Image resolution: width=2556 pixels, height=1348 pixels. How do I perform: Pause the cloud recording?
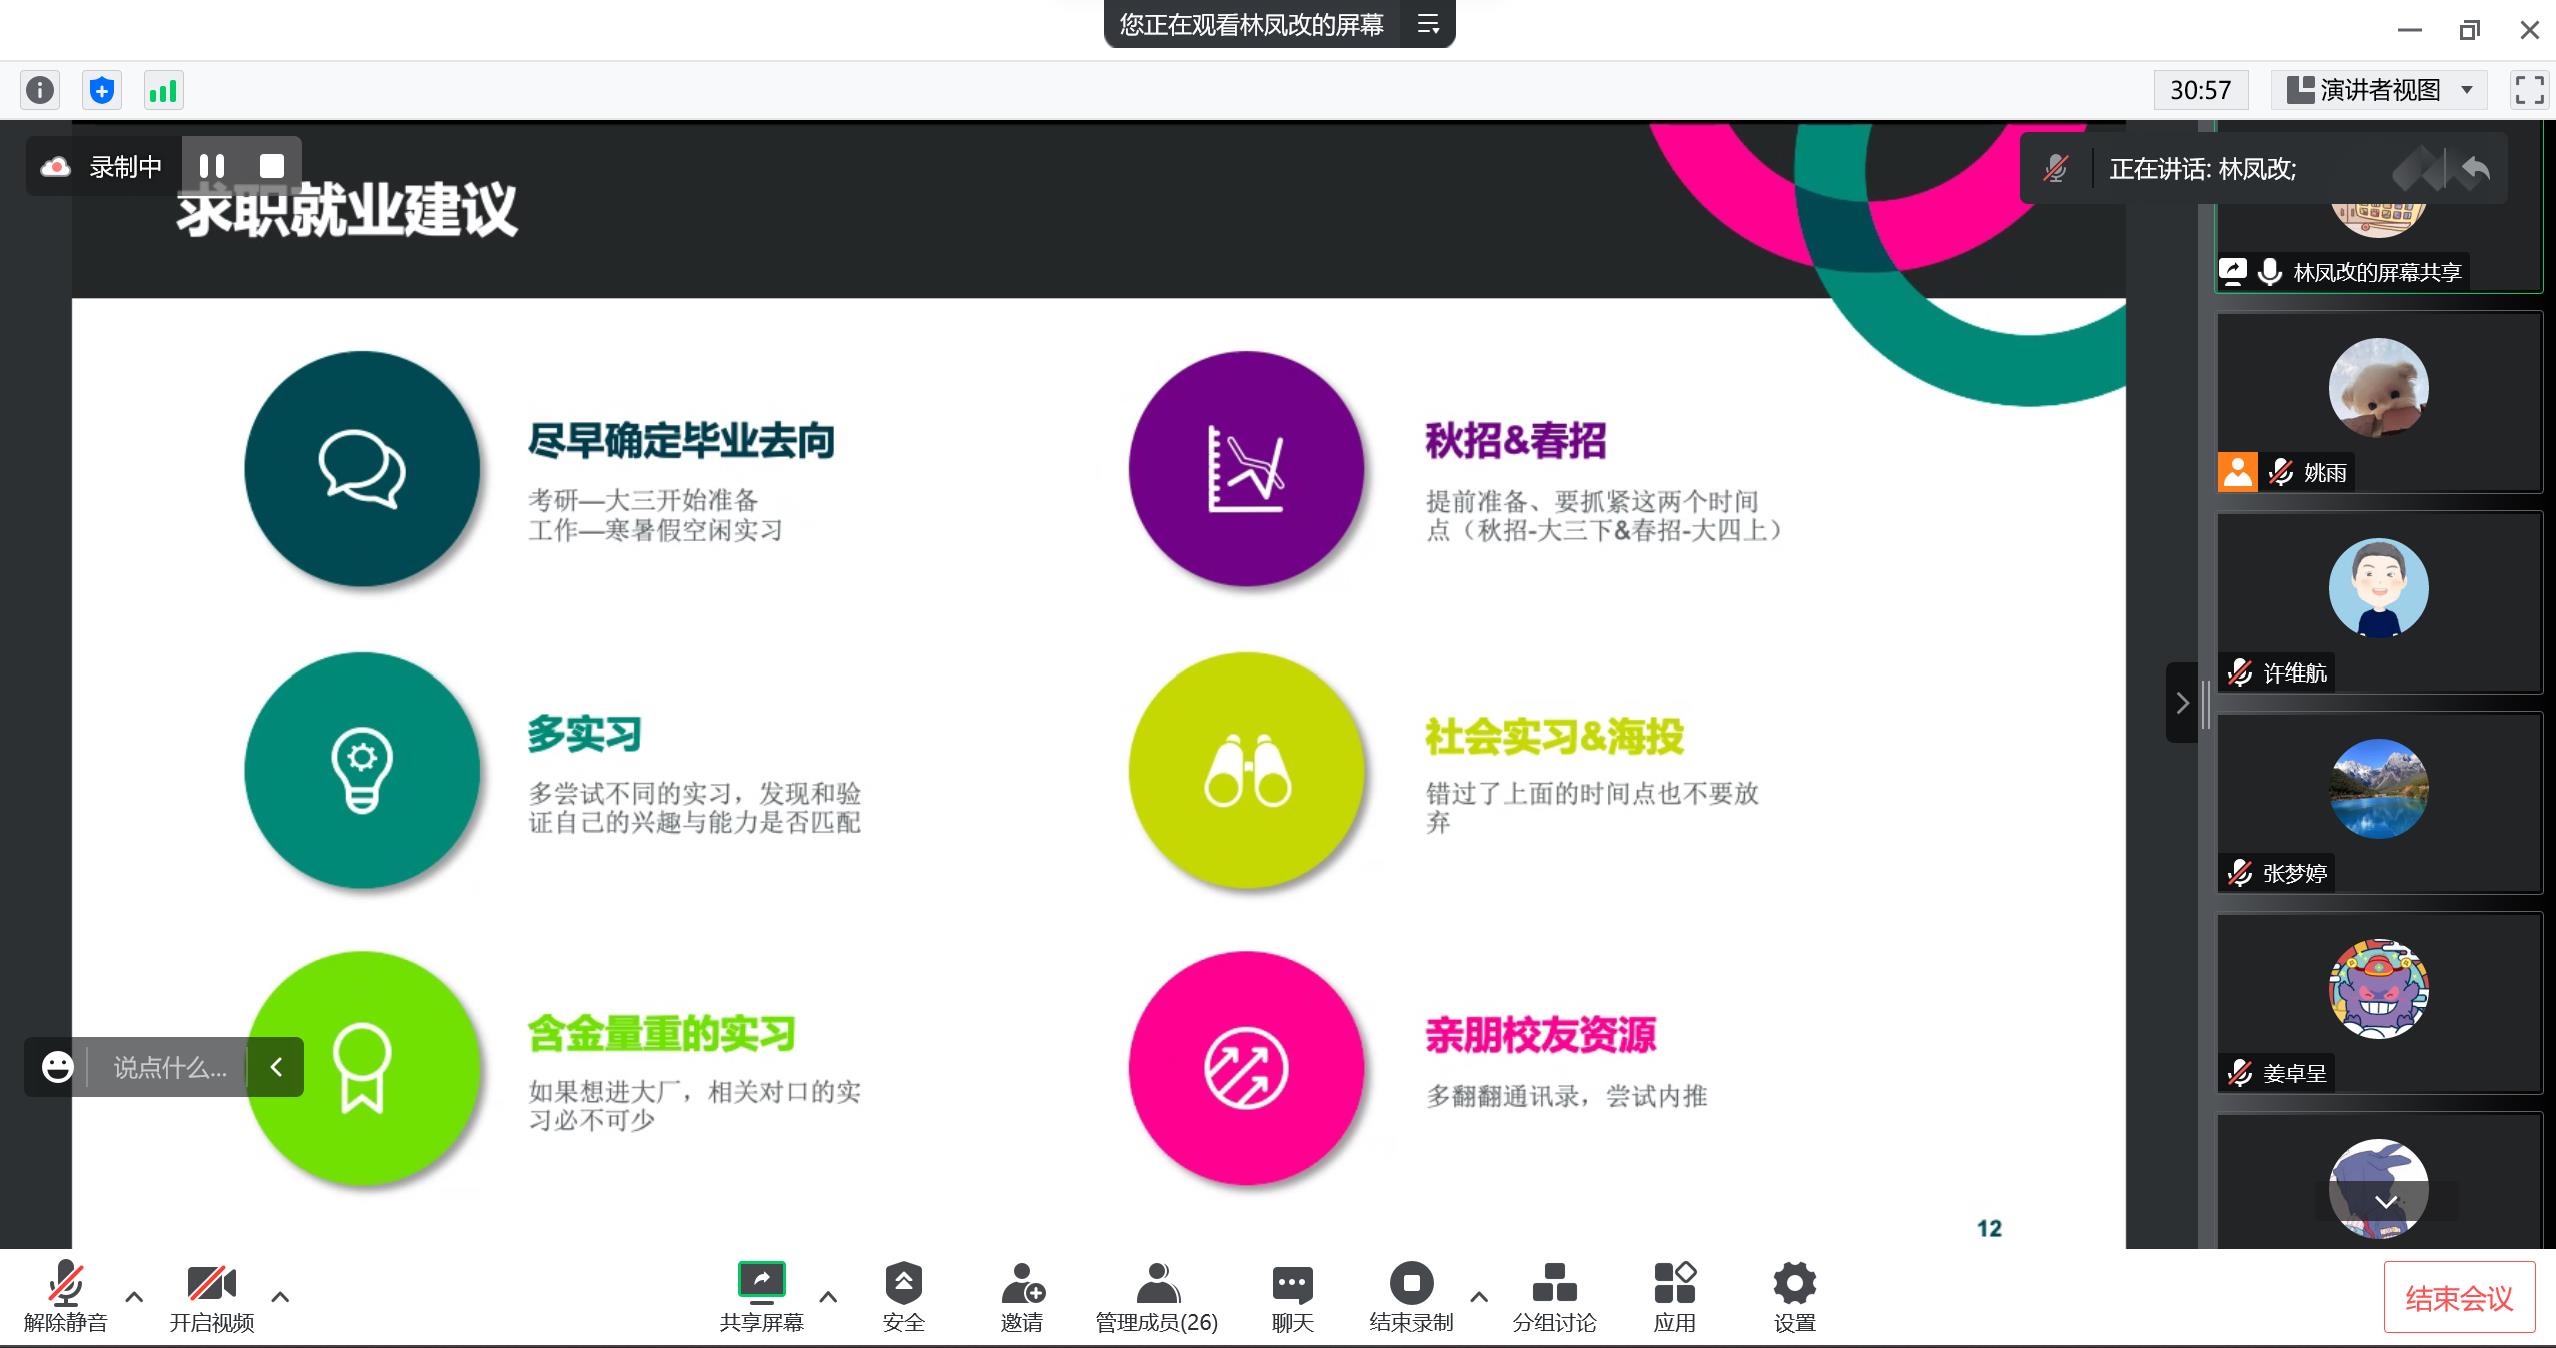pos(212,166)
